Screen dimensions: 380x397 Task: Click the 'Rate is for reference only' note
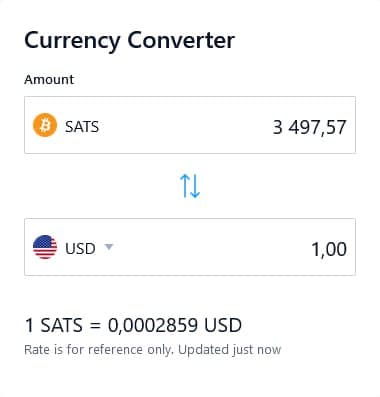point(99,350)
